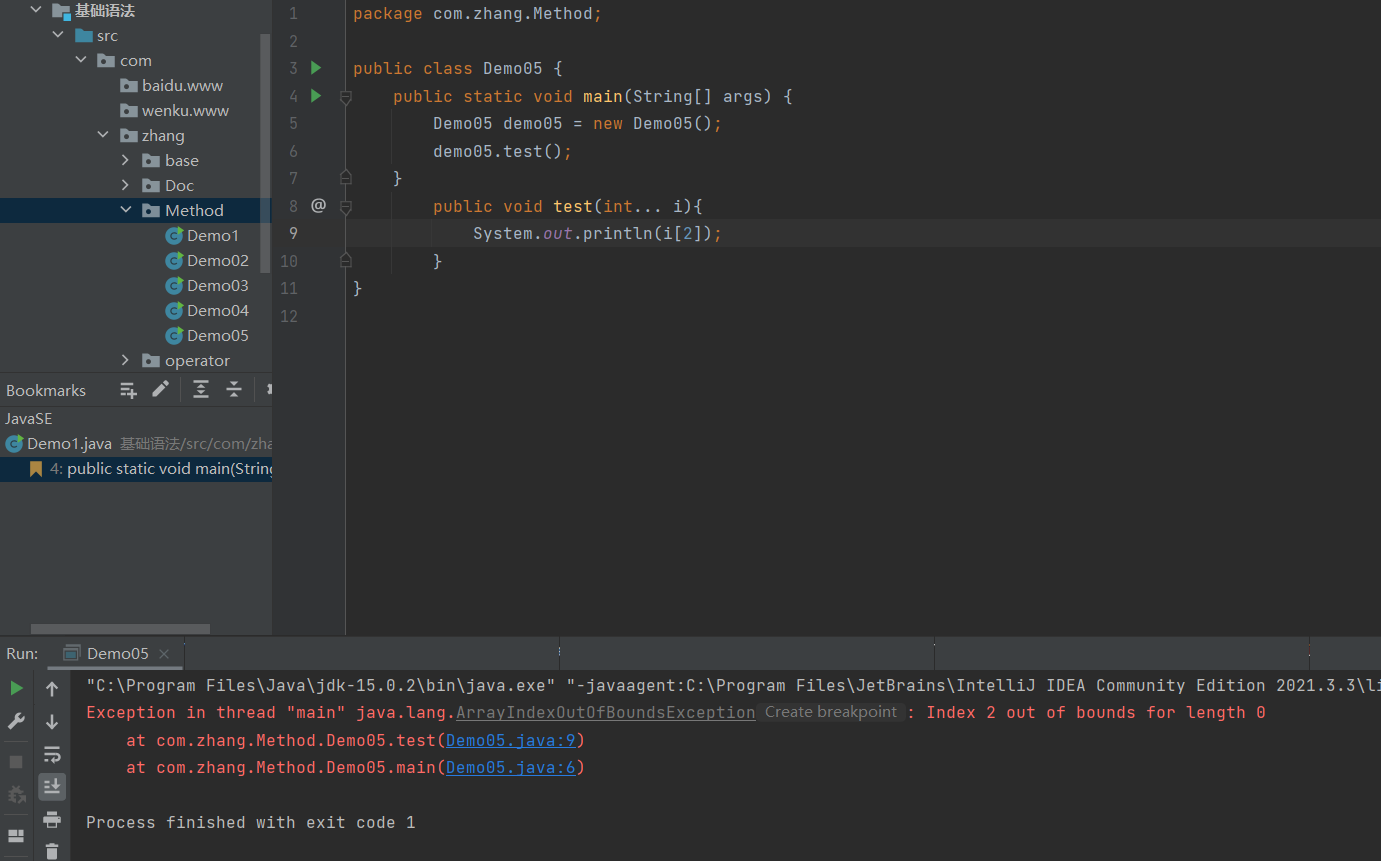
Task: Fold the main method at line 4
Action: pyautogui.click(x=346, y=97)
